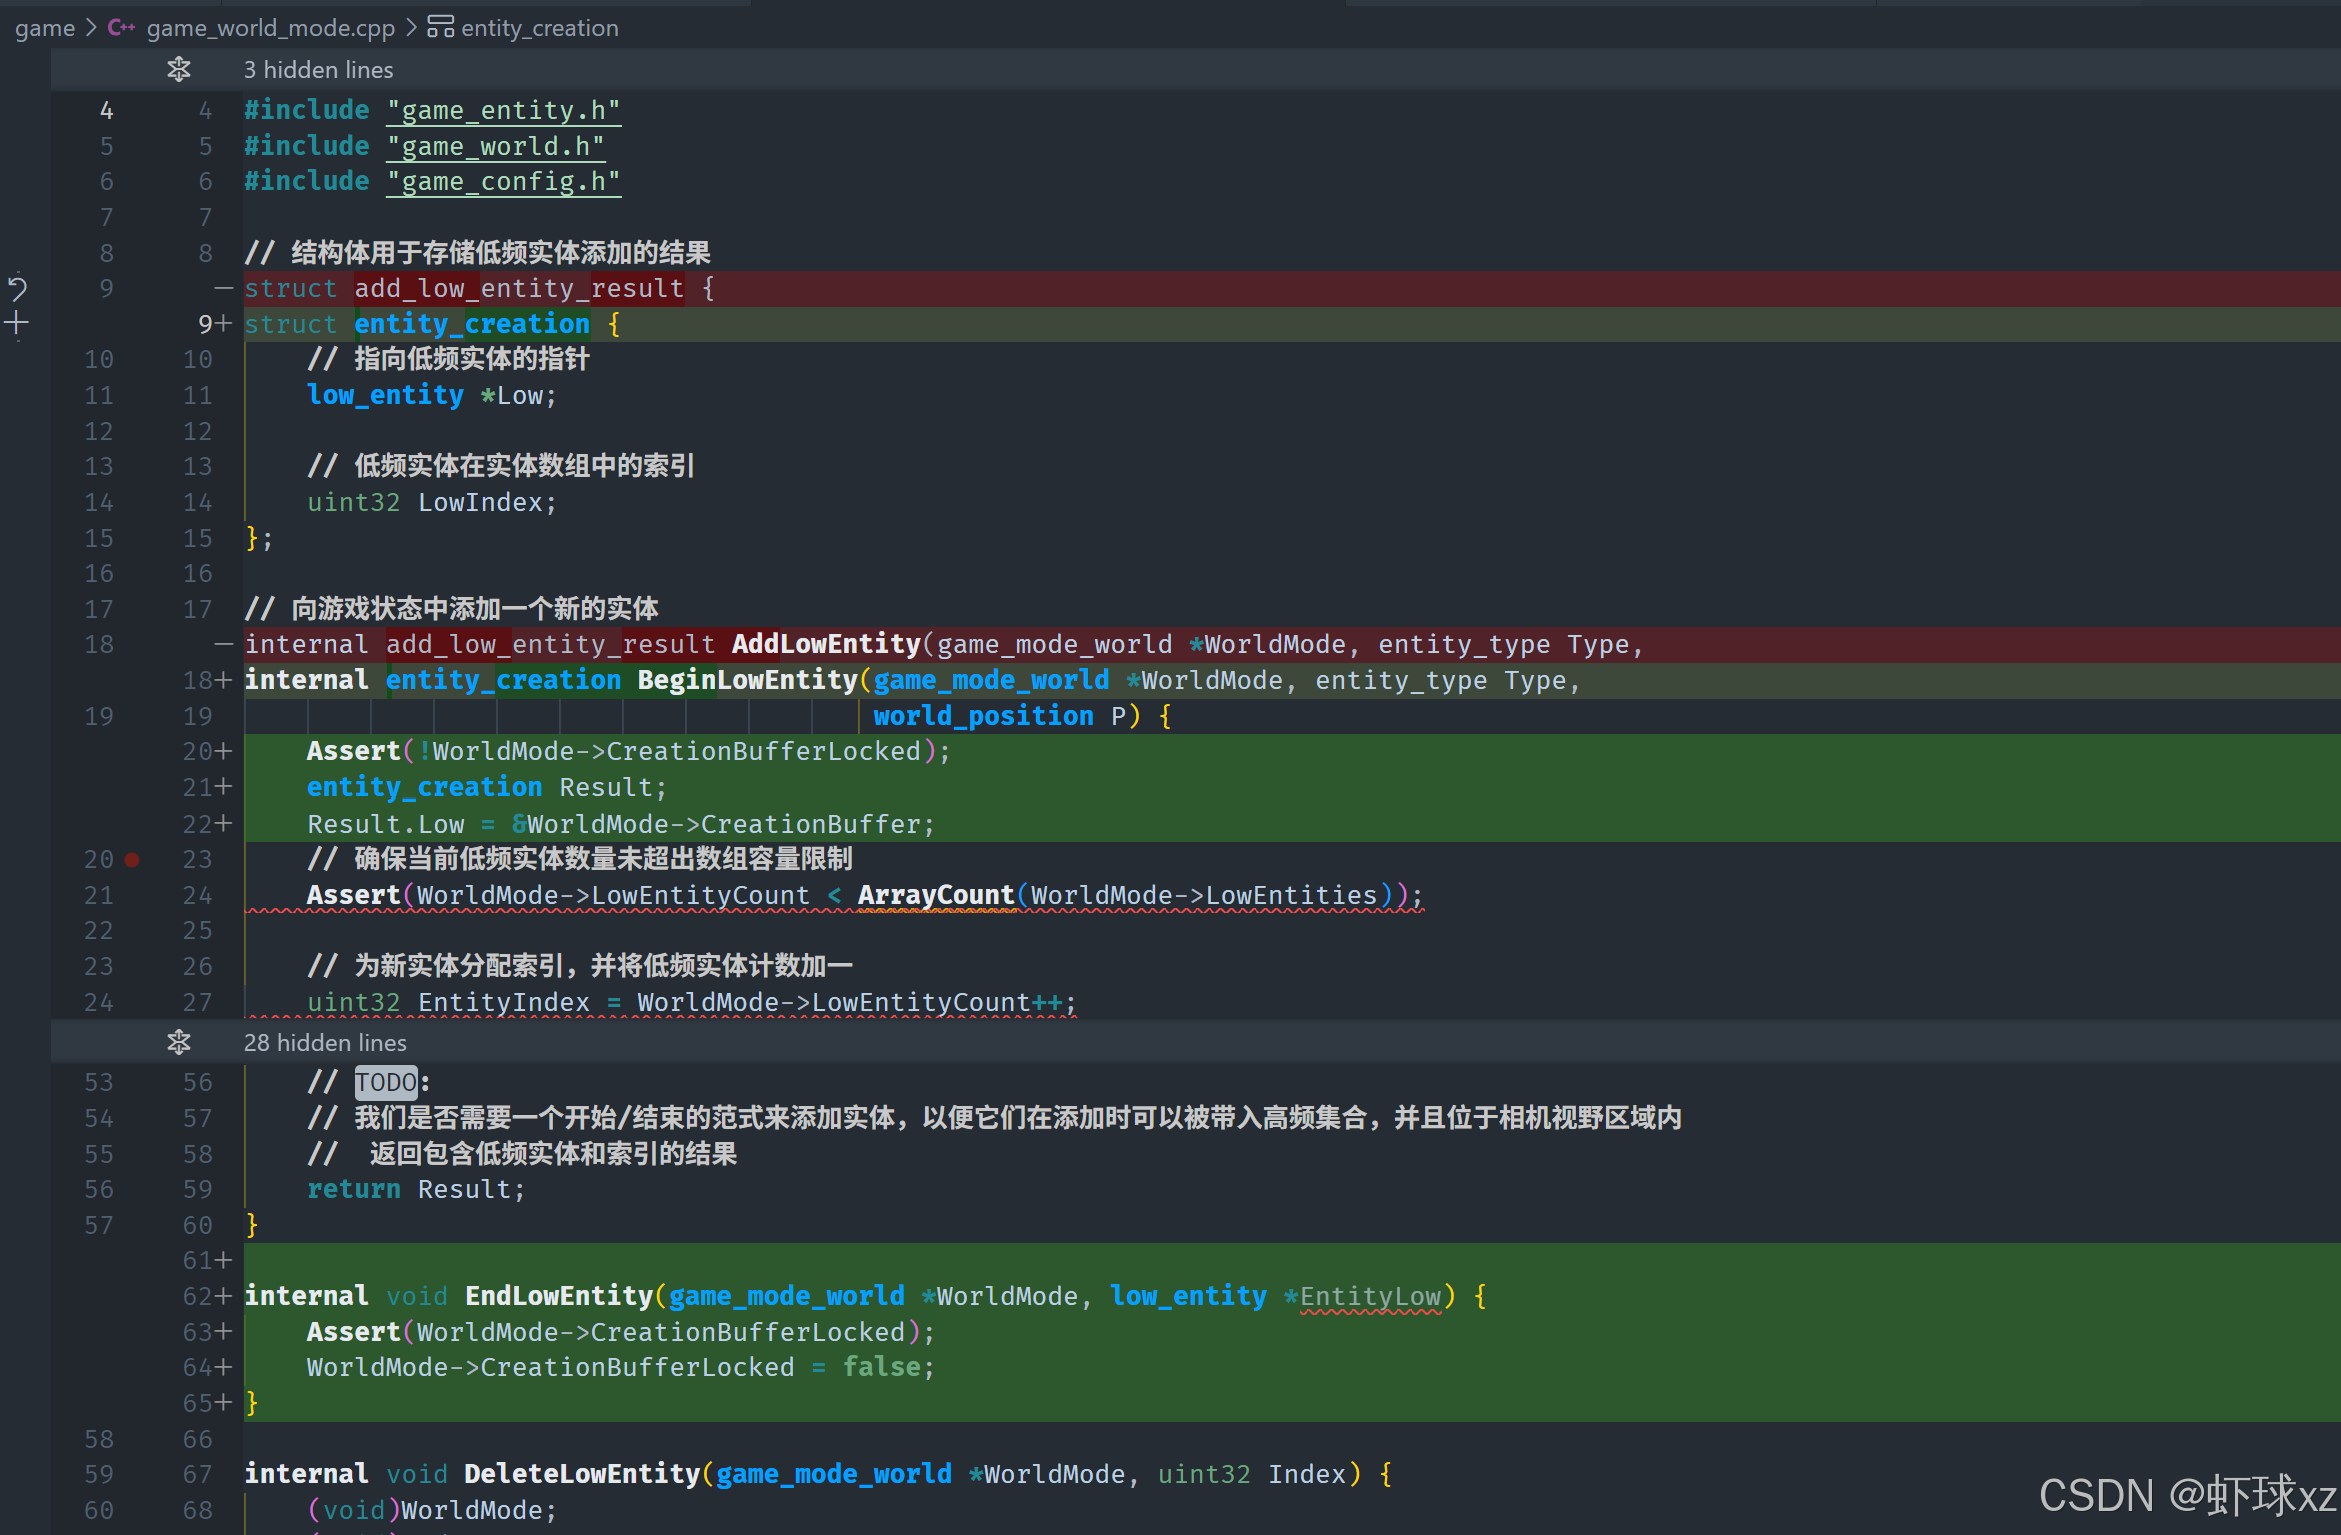This screenshot has height=1535, width=2341.
Task: Click the DeleteLowEntity function name
Action: click(x=582, y=1474)
